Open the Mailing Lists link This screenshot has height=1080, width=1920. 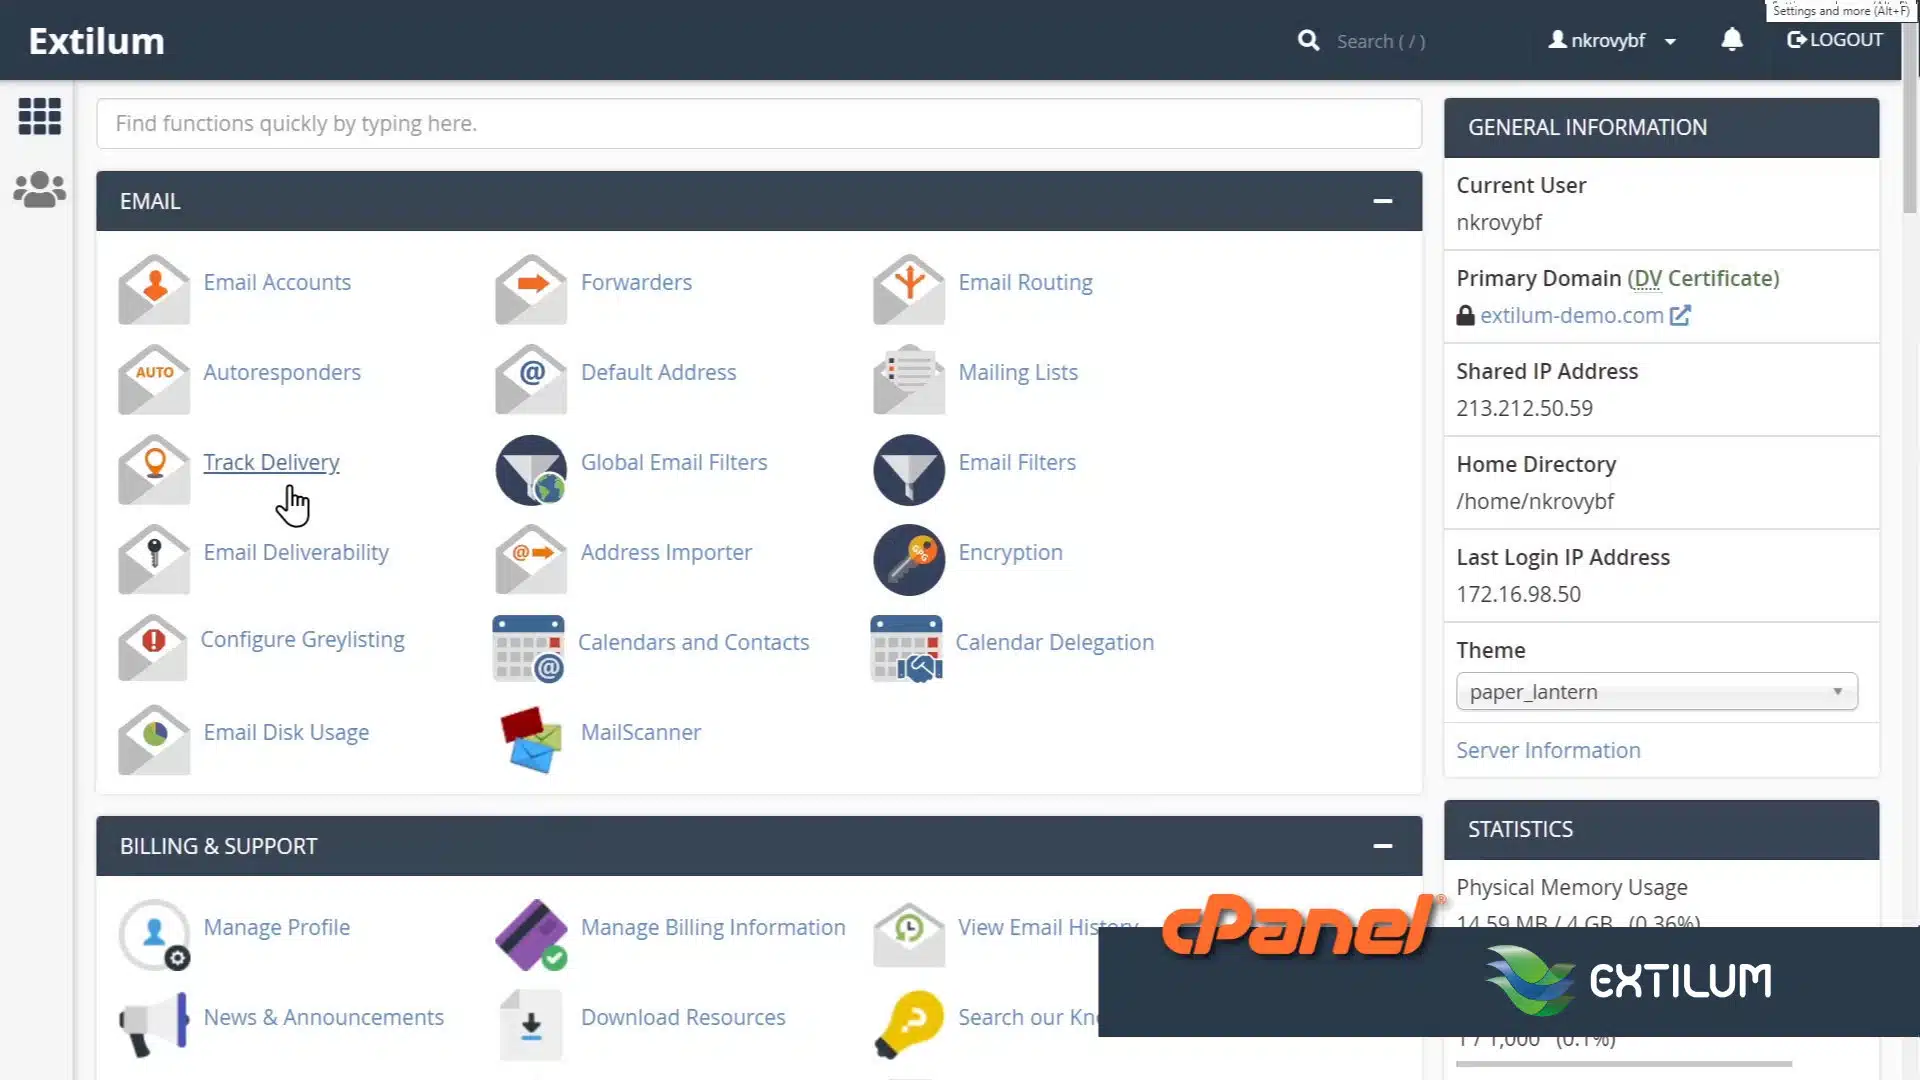[x=1018, y=372]
